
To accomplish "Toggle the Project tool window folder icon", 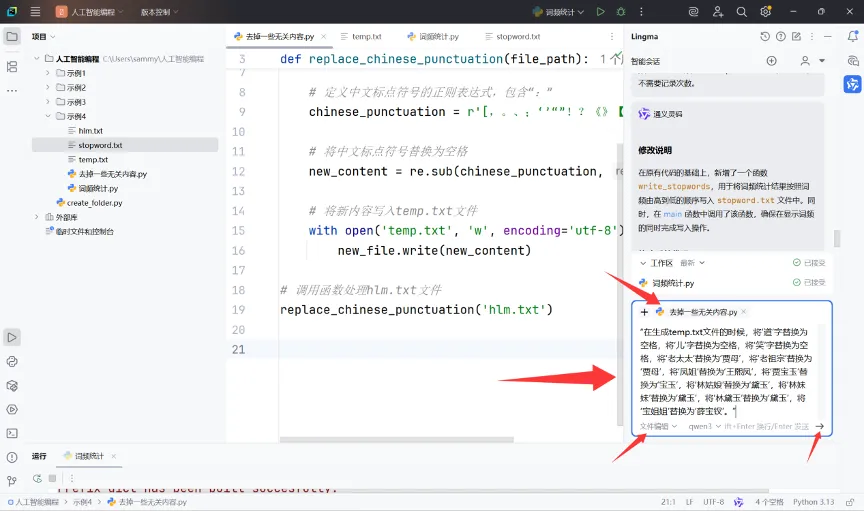I will 12,37.
